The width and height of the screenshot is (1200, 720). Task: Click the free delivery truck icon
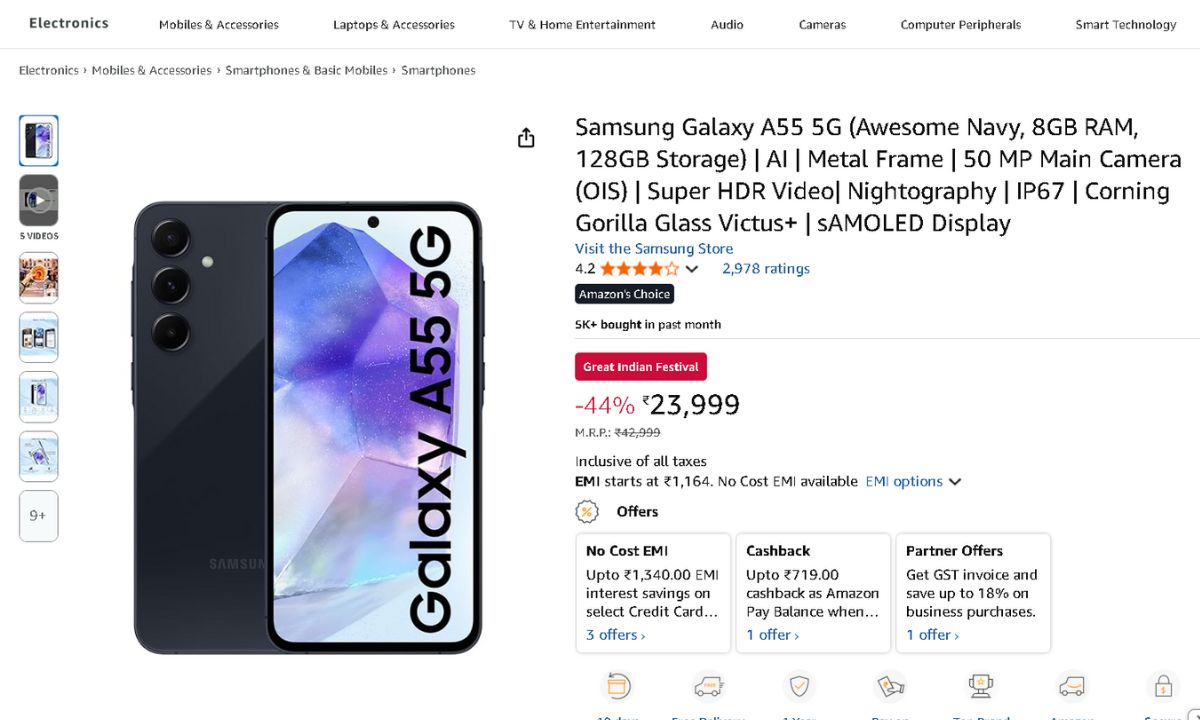coord(708,686)
